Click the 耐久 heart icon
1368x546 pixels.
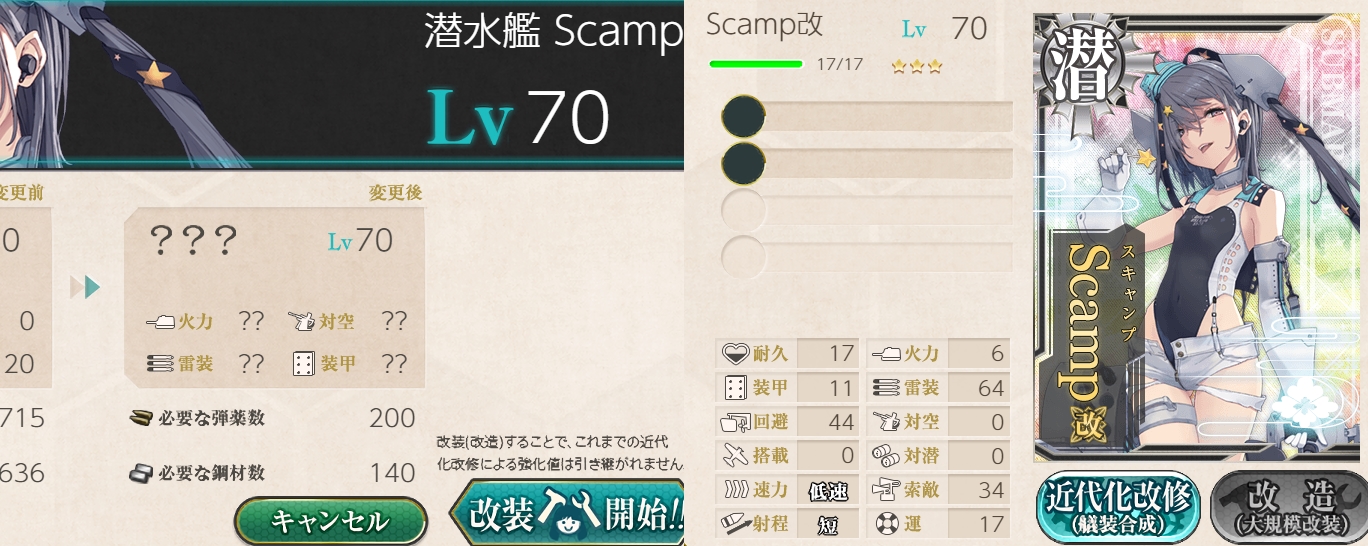point(735,353)
